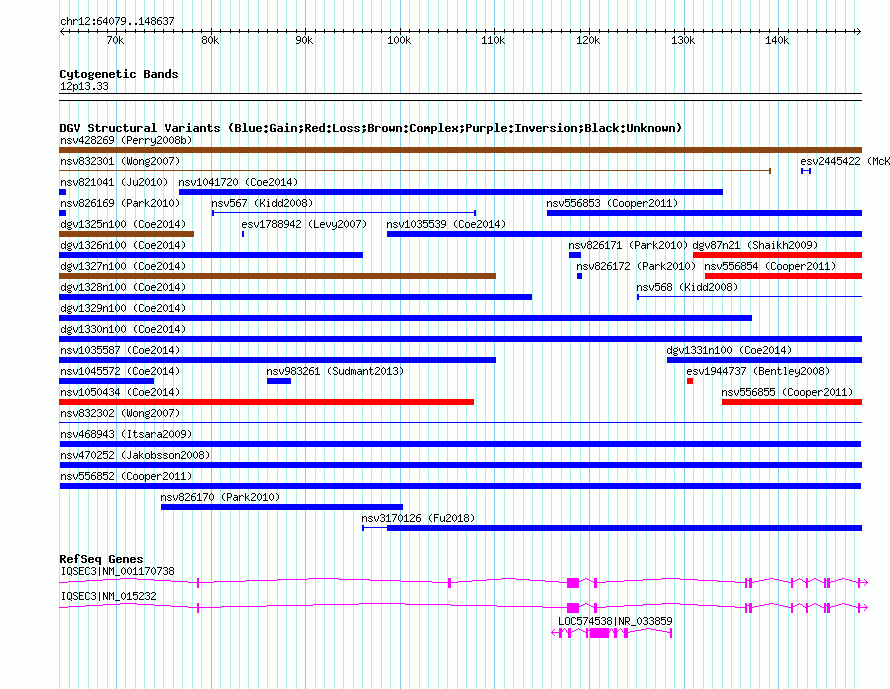The height and width of the screenshot is (689, 890).
Task: Open the nsv556852 (Cooper2011) label
Action: 126,476
